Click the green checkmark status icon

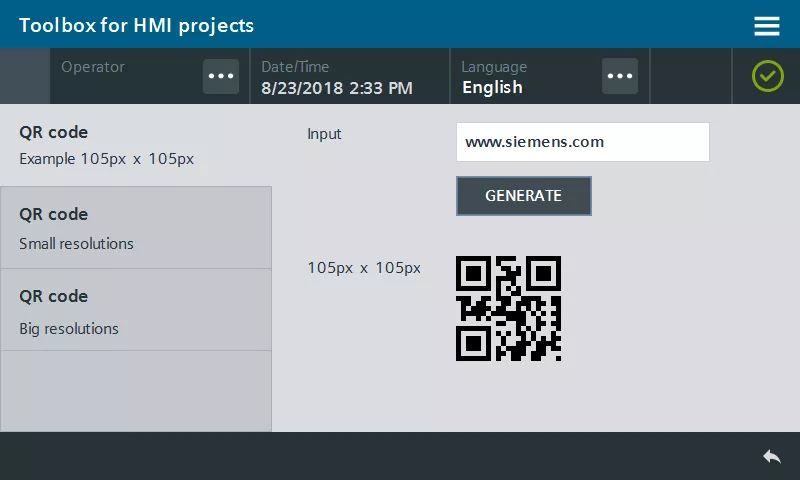point(767,76)
